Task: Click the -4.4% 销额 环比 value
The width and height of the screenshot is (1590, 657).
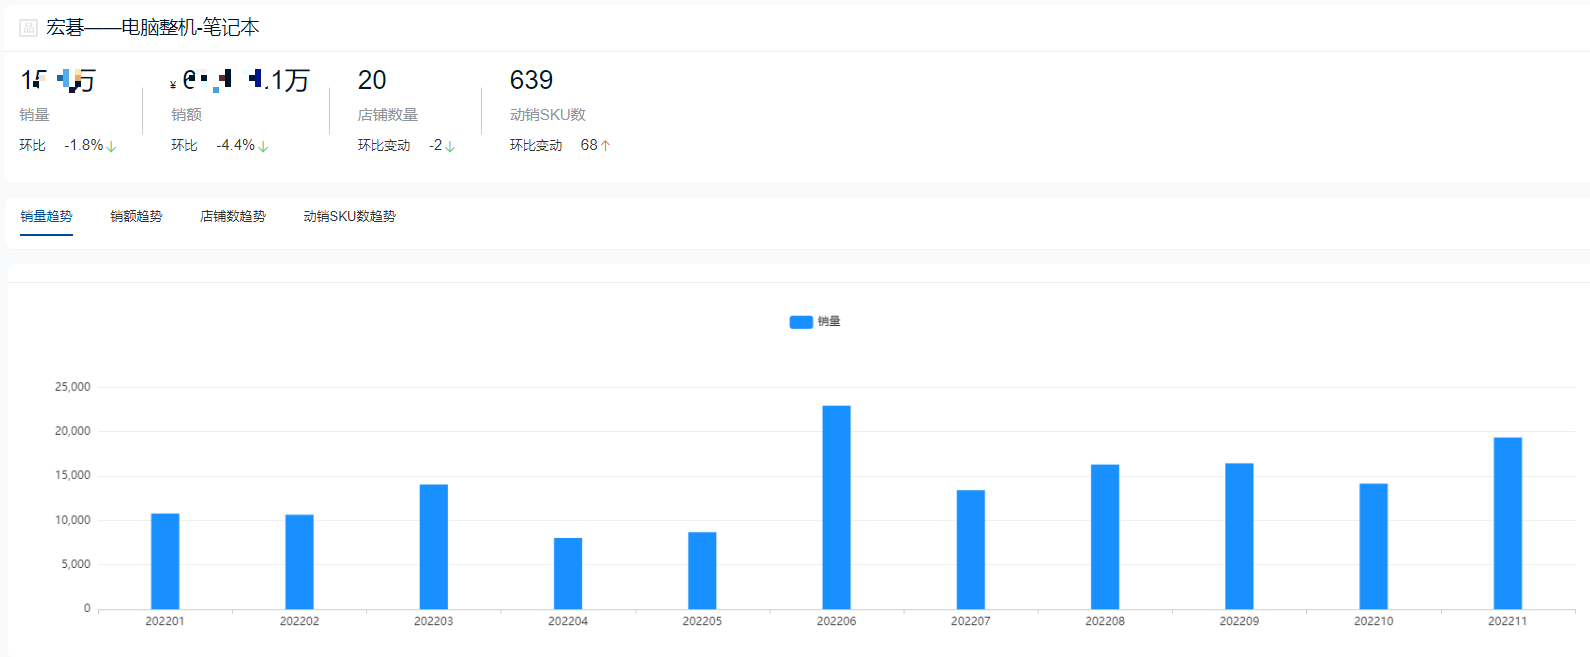Action: (x=236, y=145)
